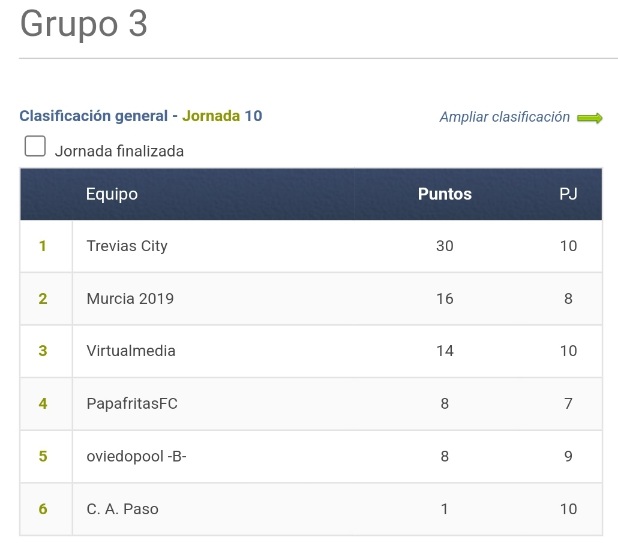Click Trevias City's 30 points value

coord(445,246)
